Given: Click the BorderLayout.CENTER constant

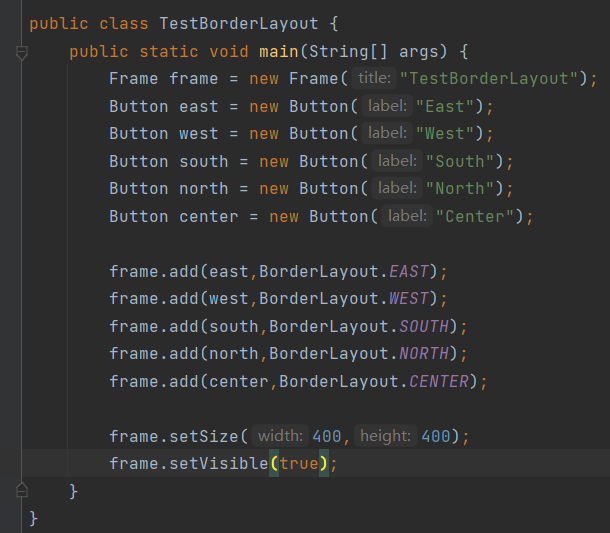Looking at the screenshot, I should pyautogui.click(x=439, y=381).
